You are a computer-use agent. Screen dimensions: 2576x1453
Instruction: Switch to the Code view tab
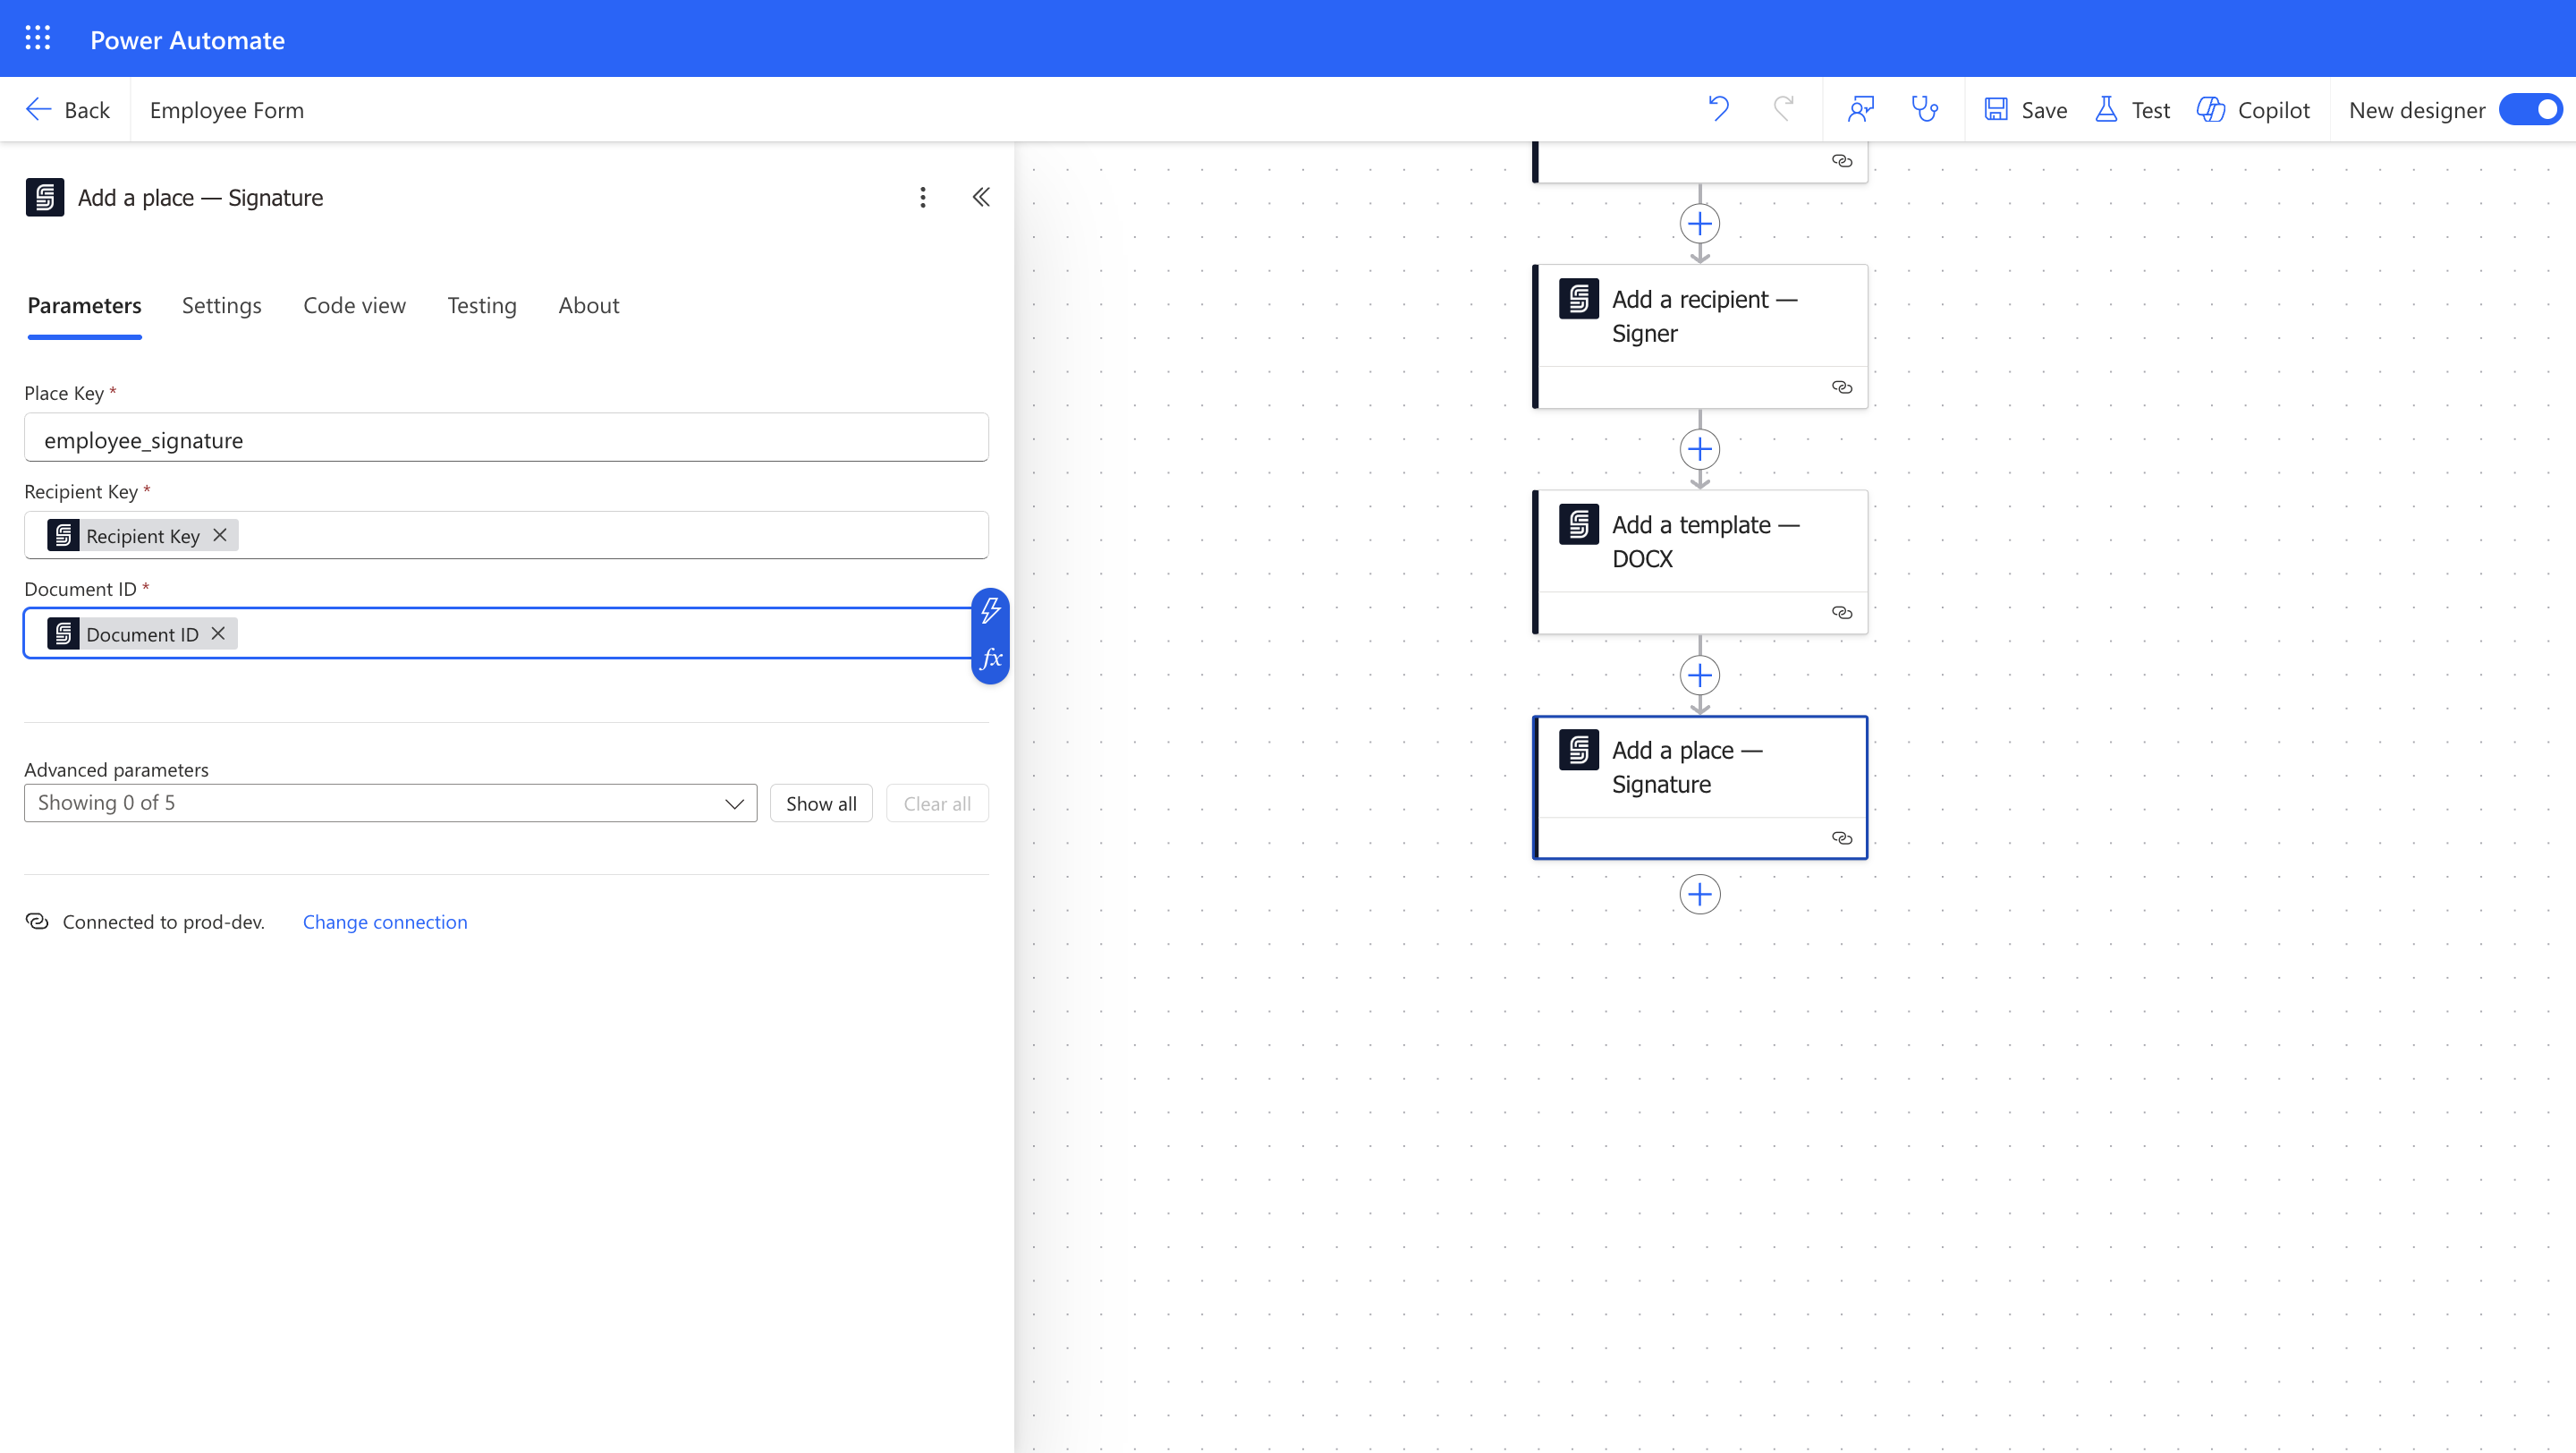[354, 305]
